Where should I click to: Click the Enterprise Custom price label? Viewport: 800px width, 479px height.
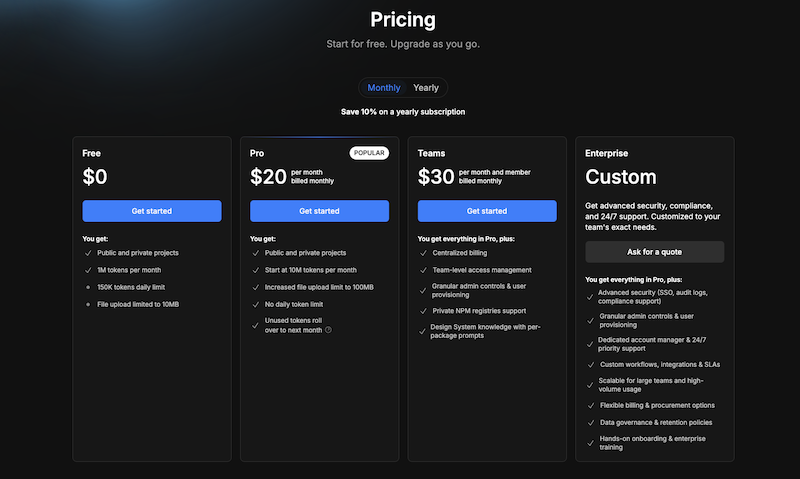[620, 177]
